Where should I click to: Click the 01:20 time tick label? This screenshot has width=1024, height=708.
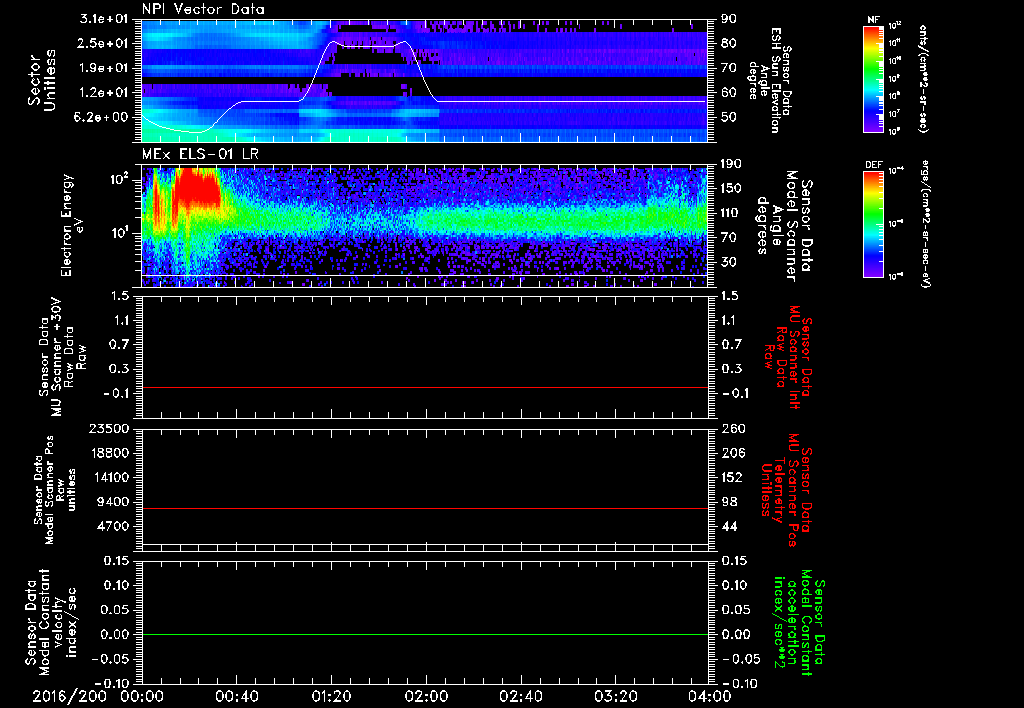click(331, 696)
